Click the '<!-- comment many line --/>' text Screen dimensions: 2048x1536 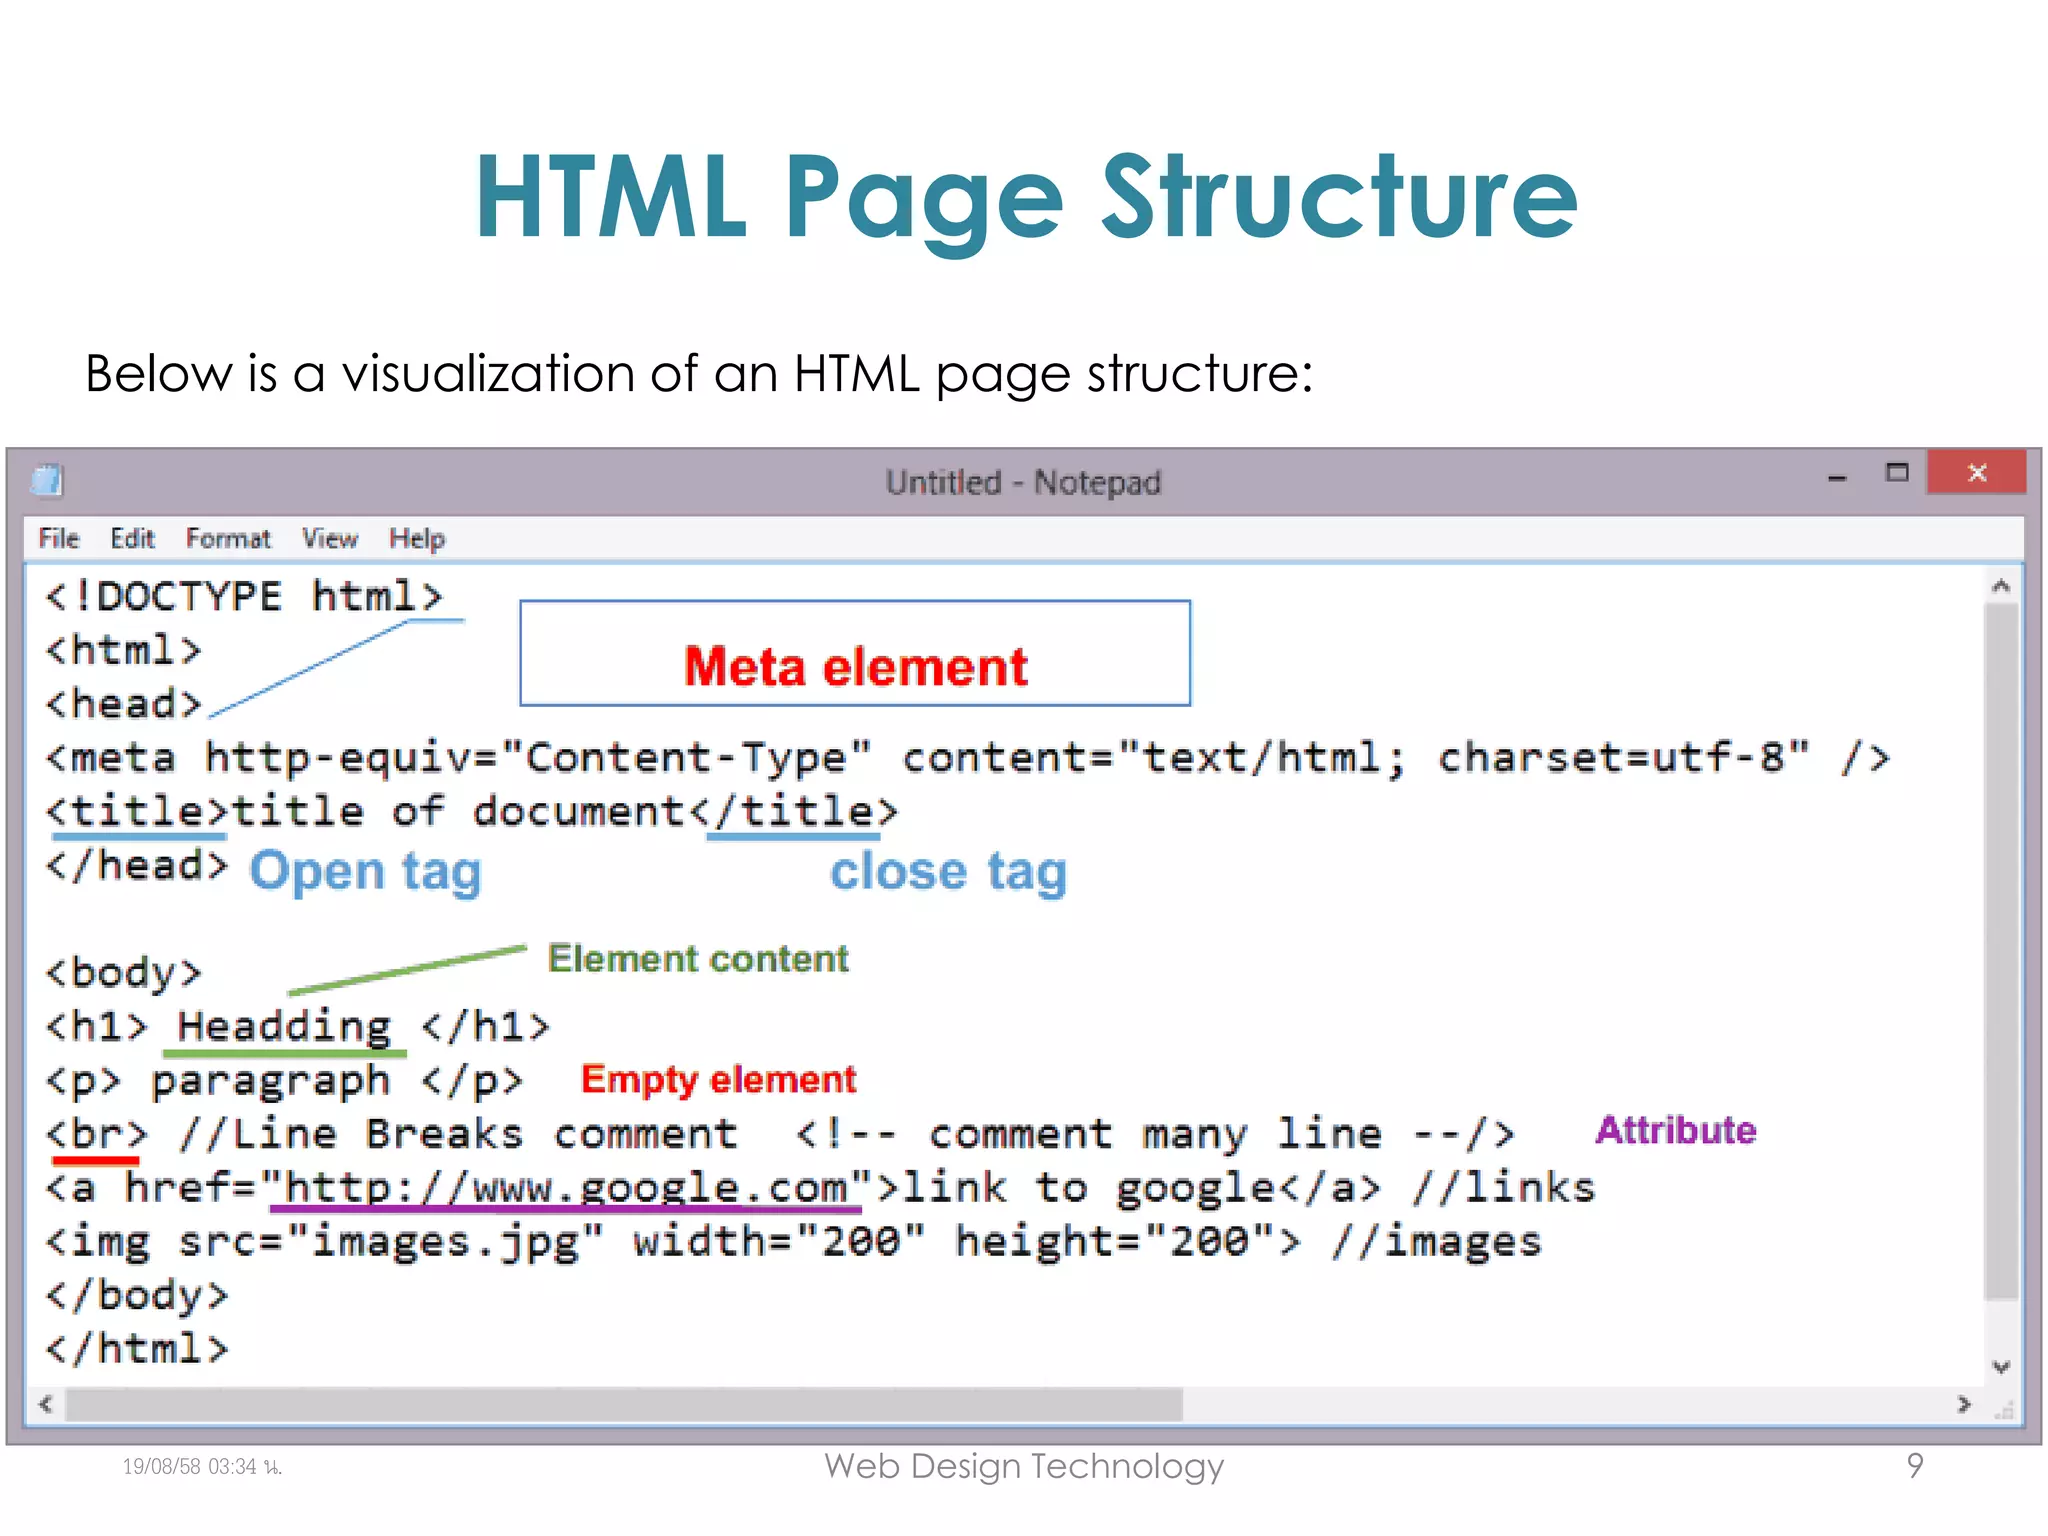pos(1155,1134)
